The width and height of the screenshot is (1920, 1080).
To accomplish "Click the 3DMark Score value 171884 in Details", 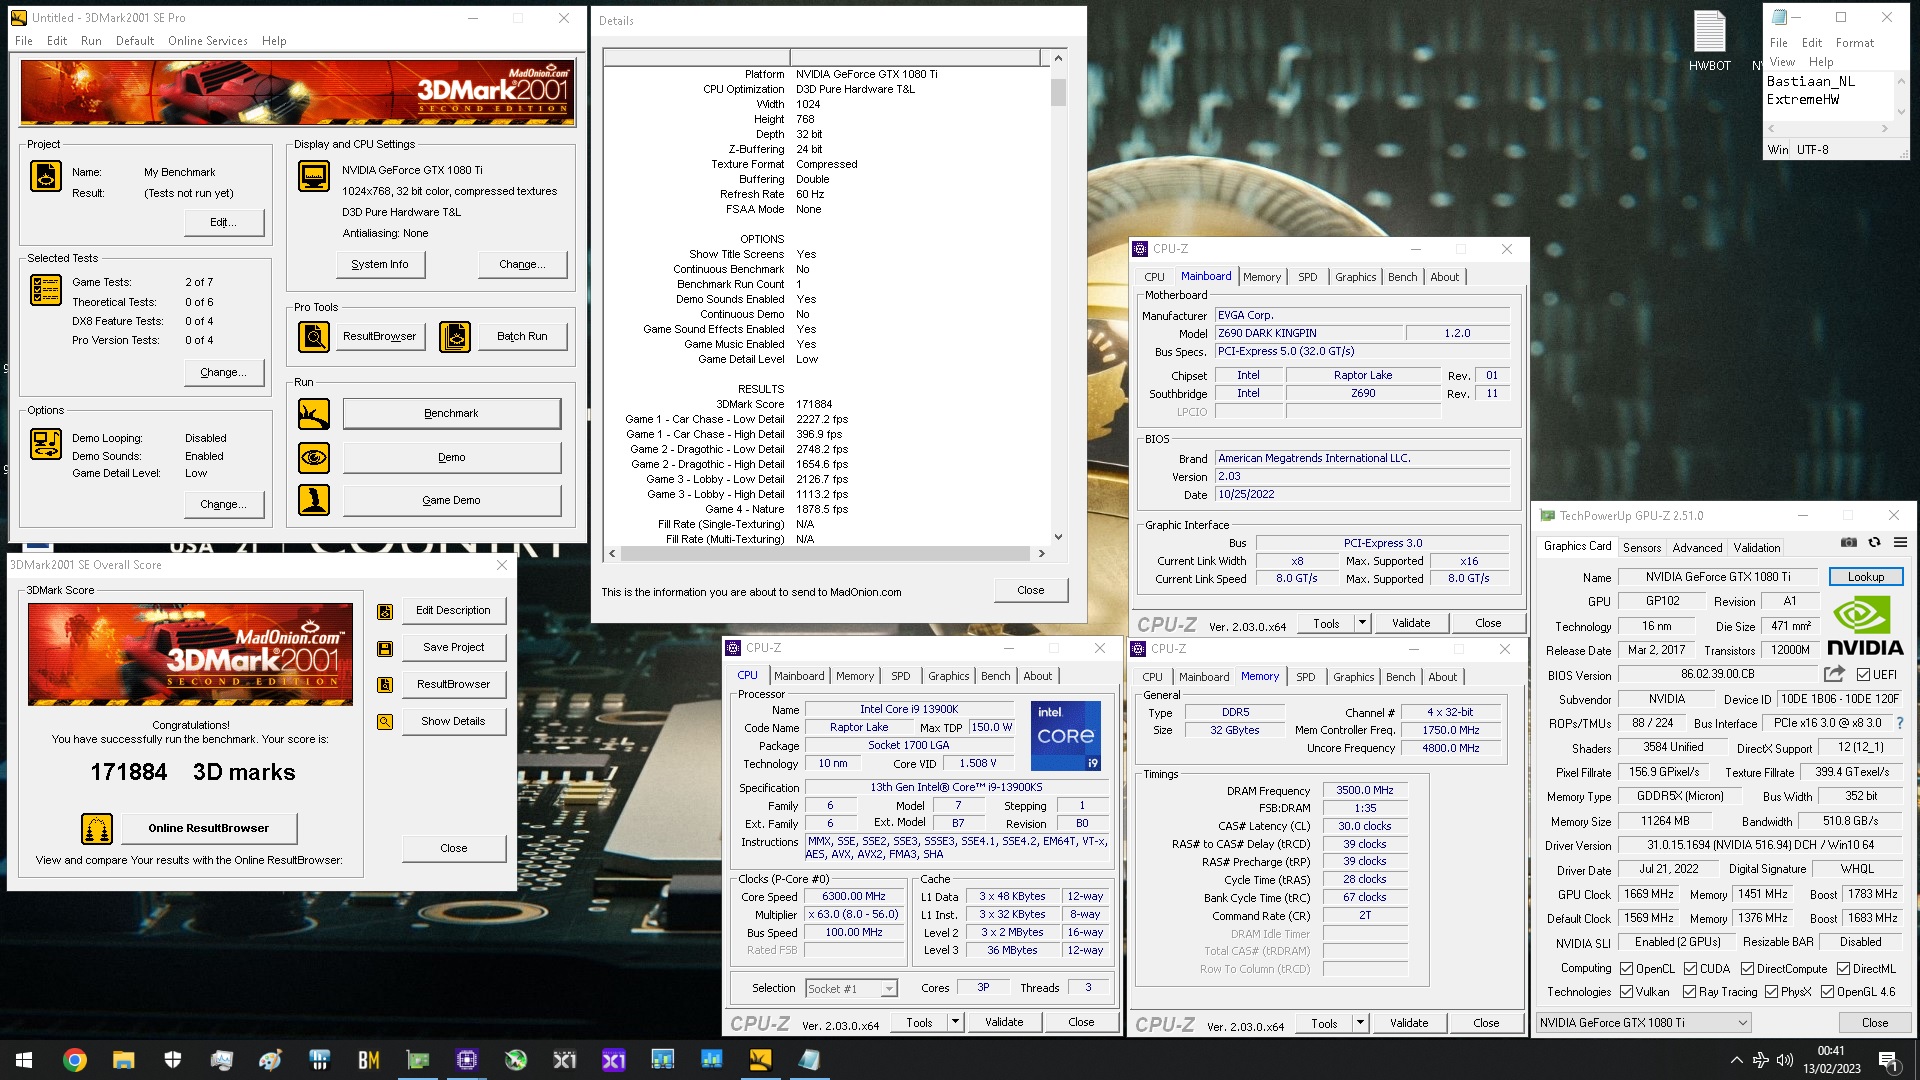I will pyautogui.click(x=814, y=405).
